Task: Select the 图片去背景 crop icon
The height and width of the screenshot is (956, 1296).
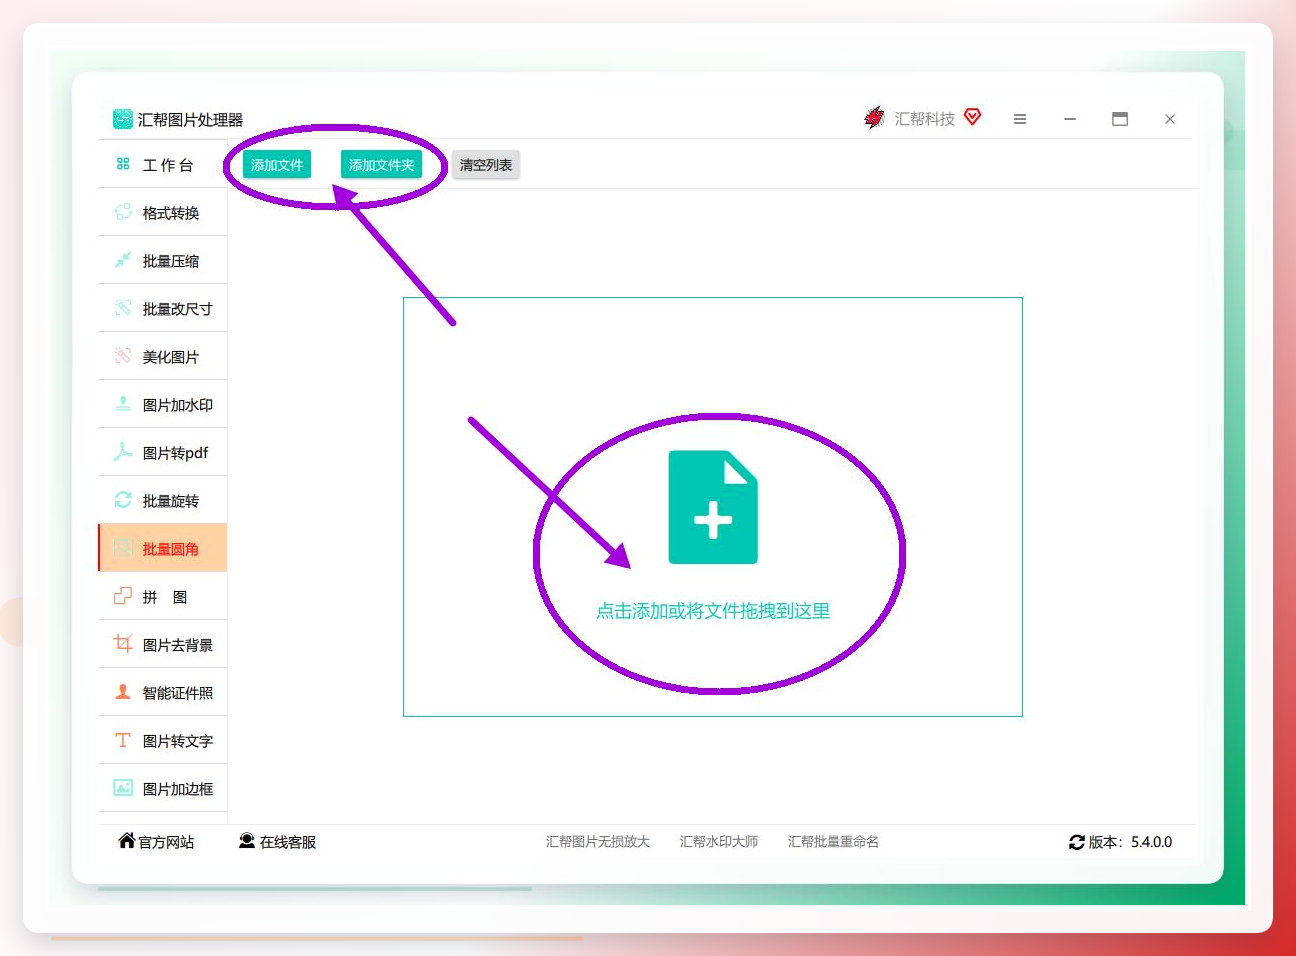Action: 123,644
